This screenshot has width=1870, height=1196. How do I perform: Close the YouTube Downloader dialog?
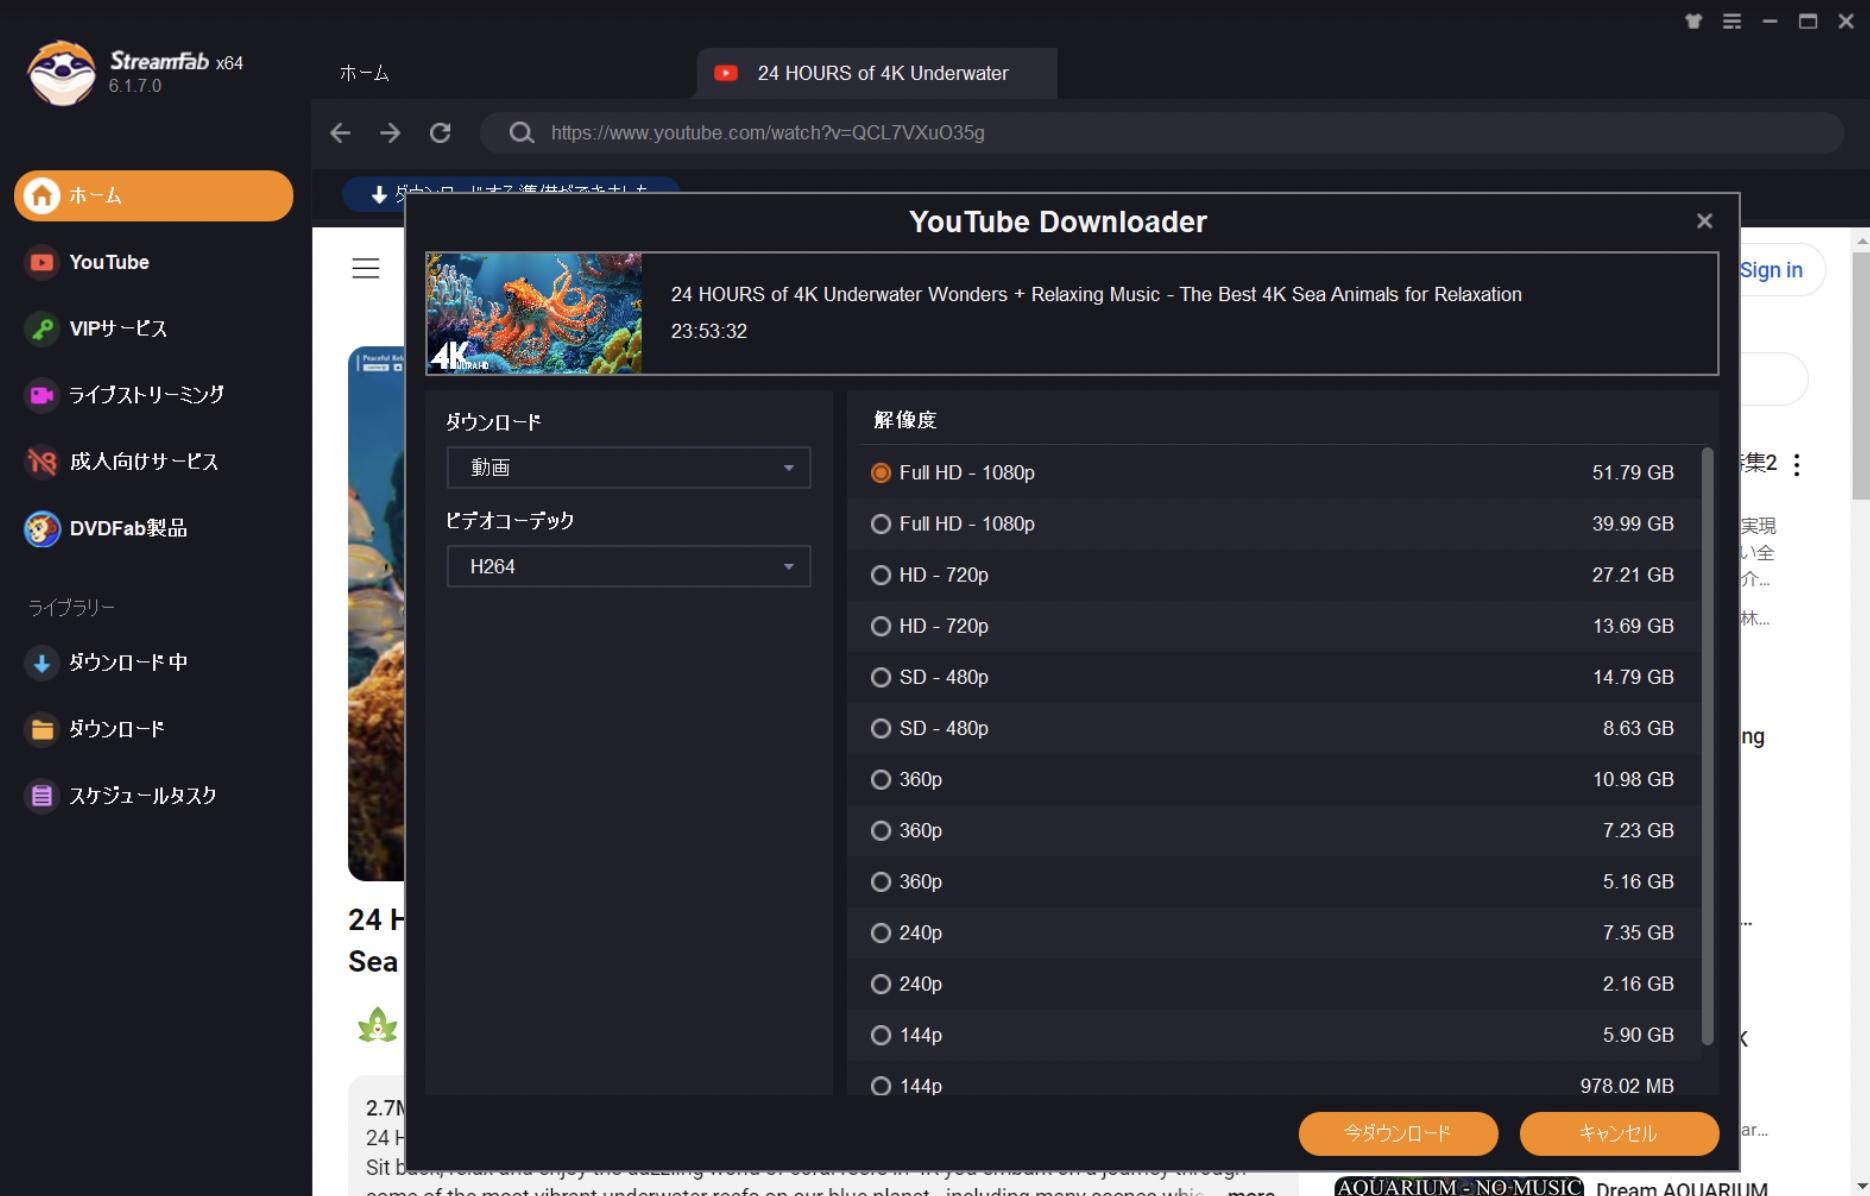1705,221
